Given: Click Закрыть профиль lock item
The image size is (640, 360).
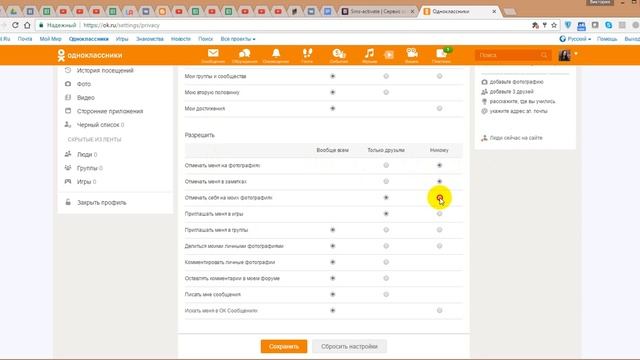Looking at the screenshot, I should click(102, 202).
